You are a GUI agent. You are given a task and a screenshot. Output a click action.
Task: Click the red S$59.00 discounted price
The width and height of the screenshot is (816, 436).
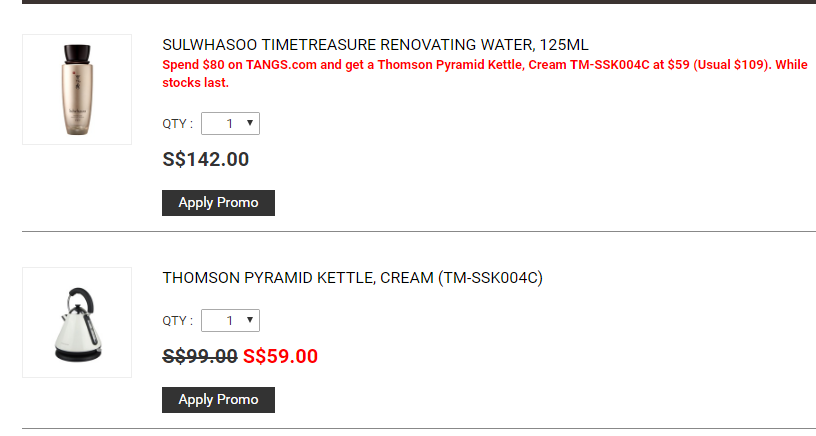(280, 357)
